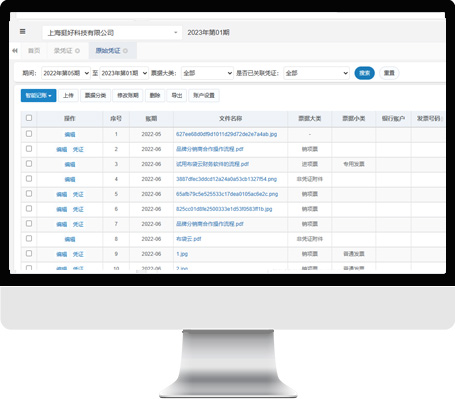Open the png file in row 4
Viewport: 455px width, 399px height.
pyautogui.click(x=226, y=179)
